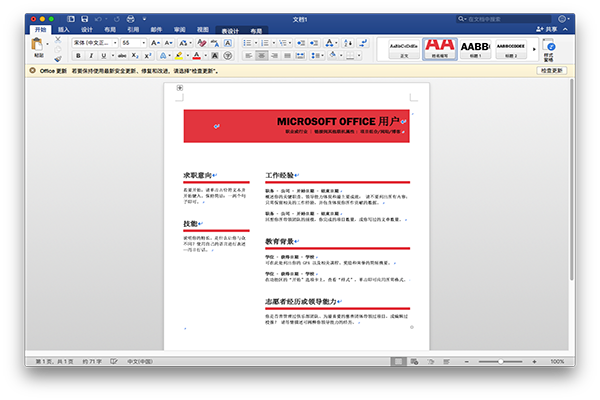This screenshot has height=400, width=600.
Task: Click the Enclosed characters icon
Action: pyautogui.click(x=228, y=56)
